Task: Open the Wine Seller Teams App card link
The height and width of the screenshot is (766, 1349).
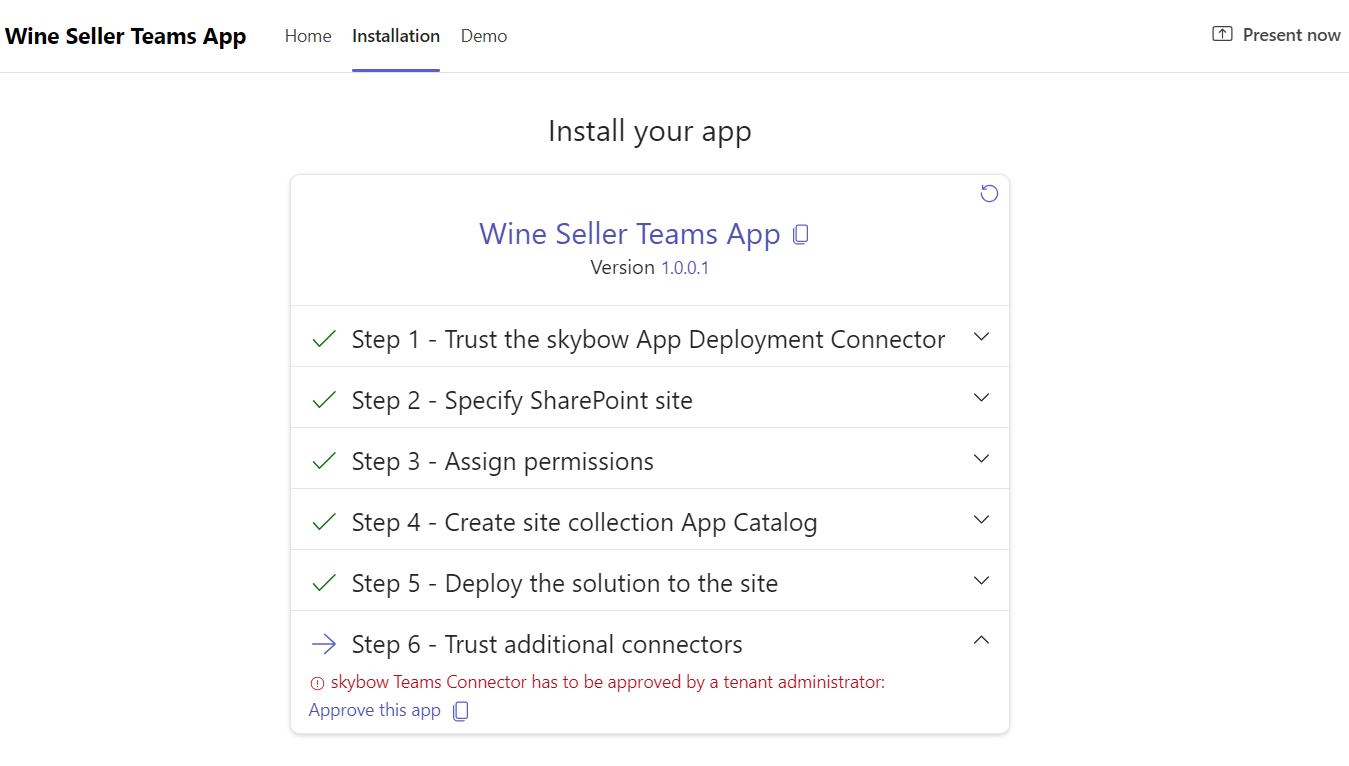Action: [x=629, y=234]
